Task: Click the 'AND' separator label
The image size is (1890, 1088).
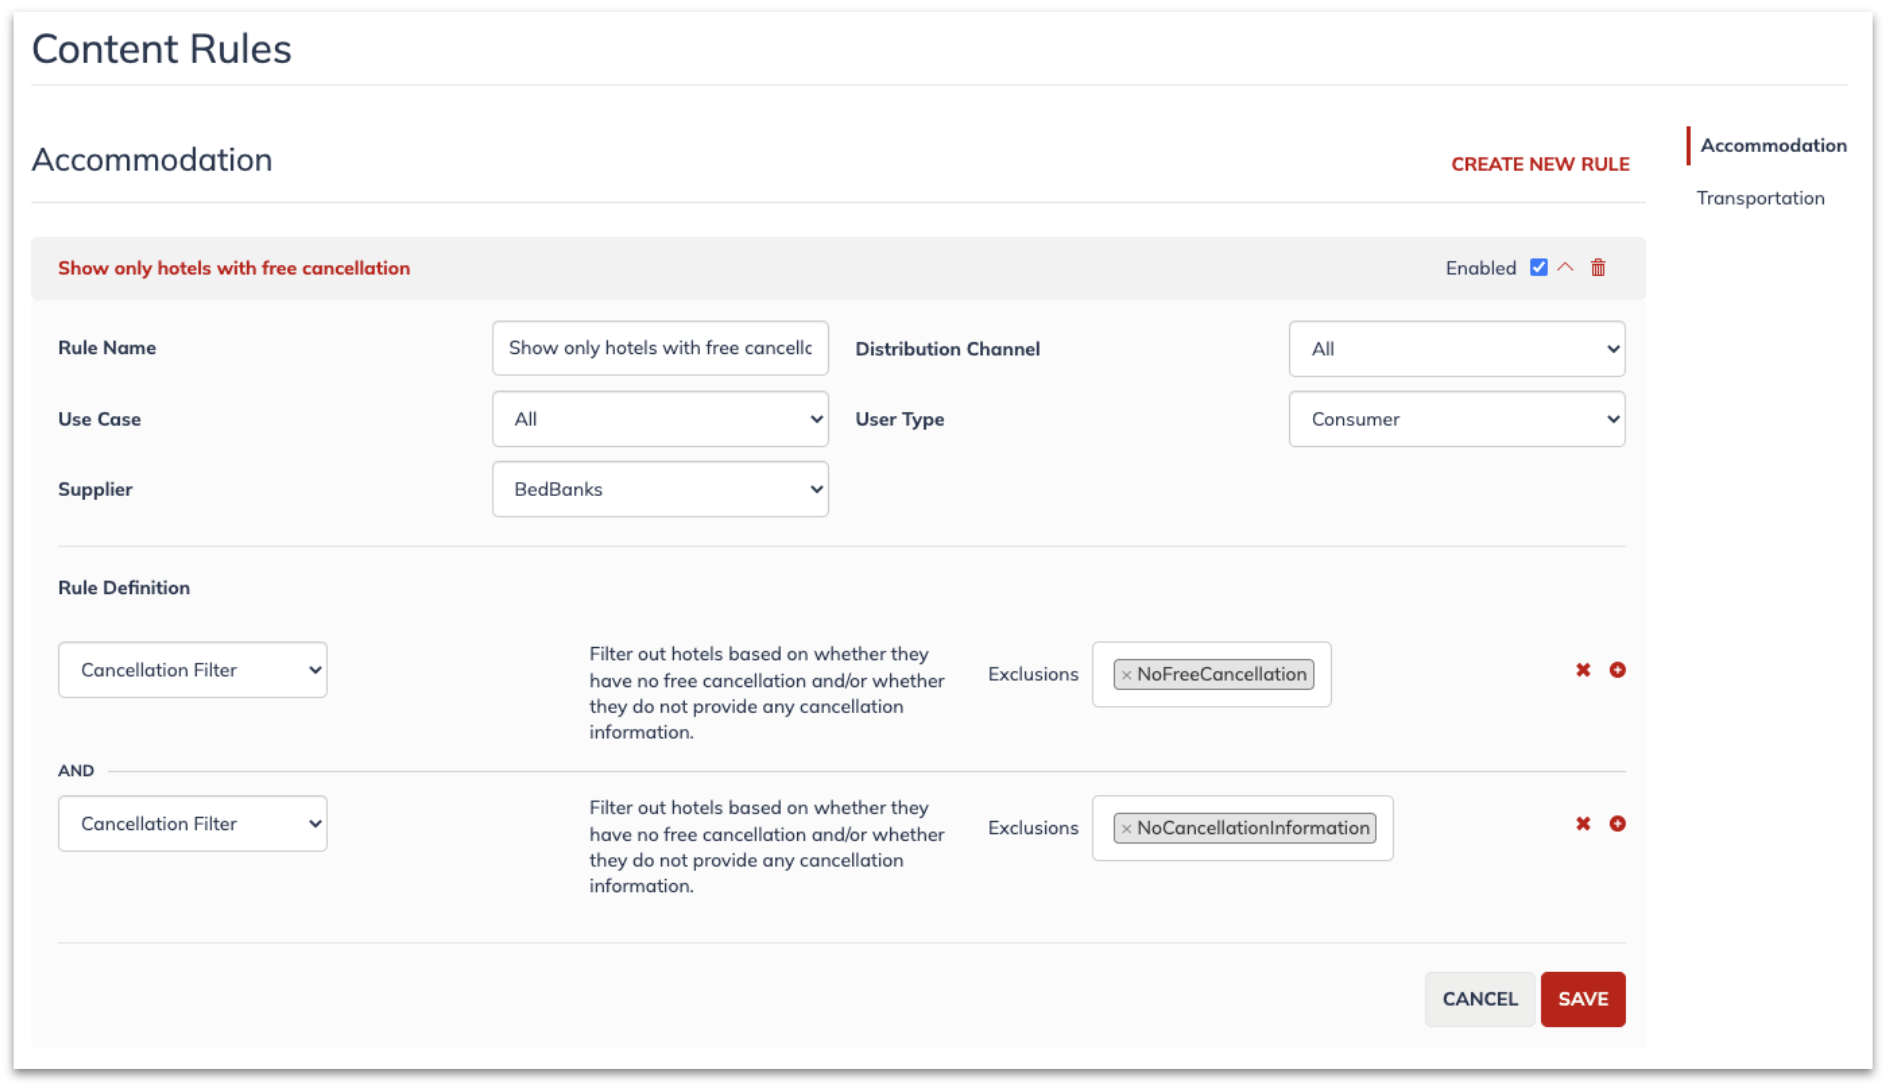Action: click(x=76, y=771)
